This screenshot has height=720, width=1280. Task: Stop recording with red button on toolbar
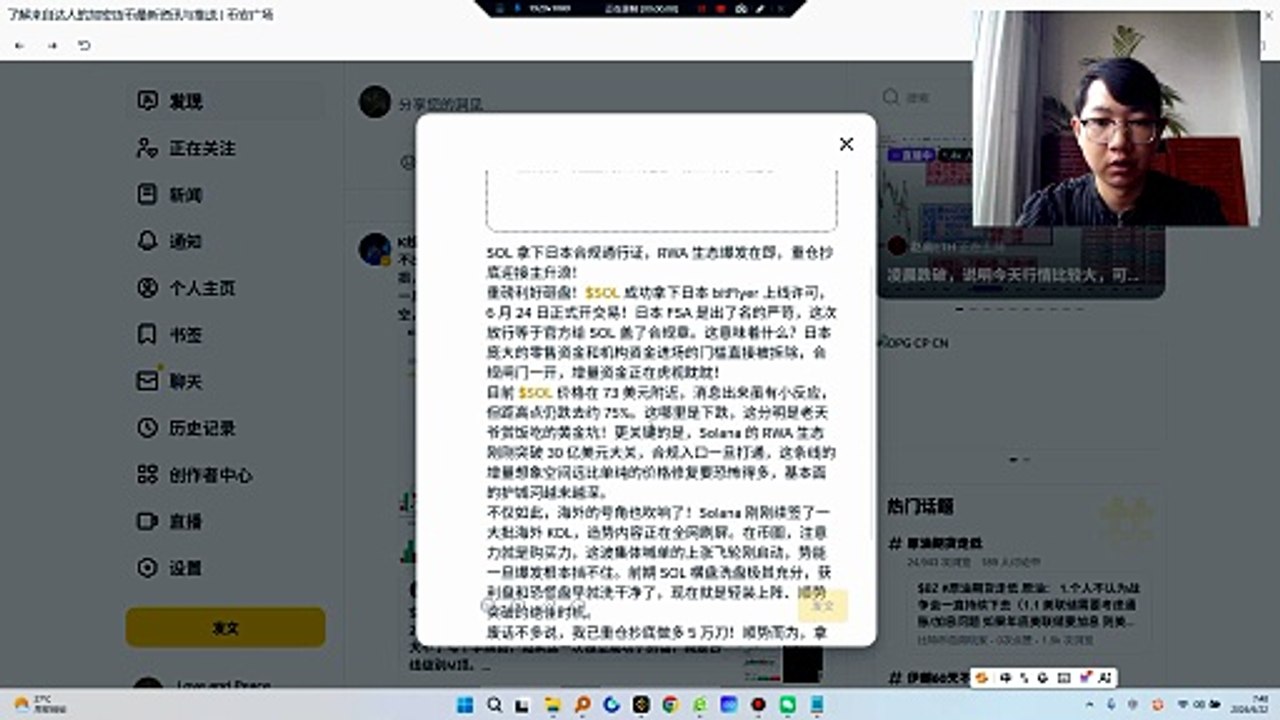721,8
